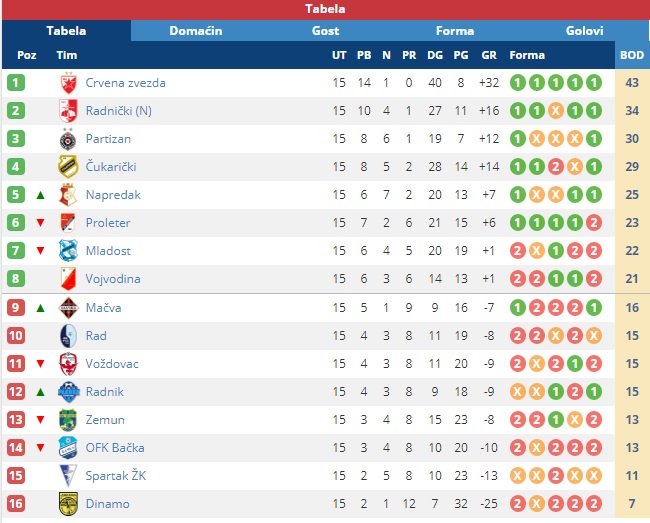Click the Crvena zvezda club crest
Image resolution: width=650 pixels, height=523 pixels.
click(x=68, y=83)
